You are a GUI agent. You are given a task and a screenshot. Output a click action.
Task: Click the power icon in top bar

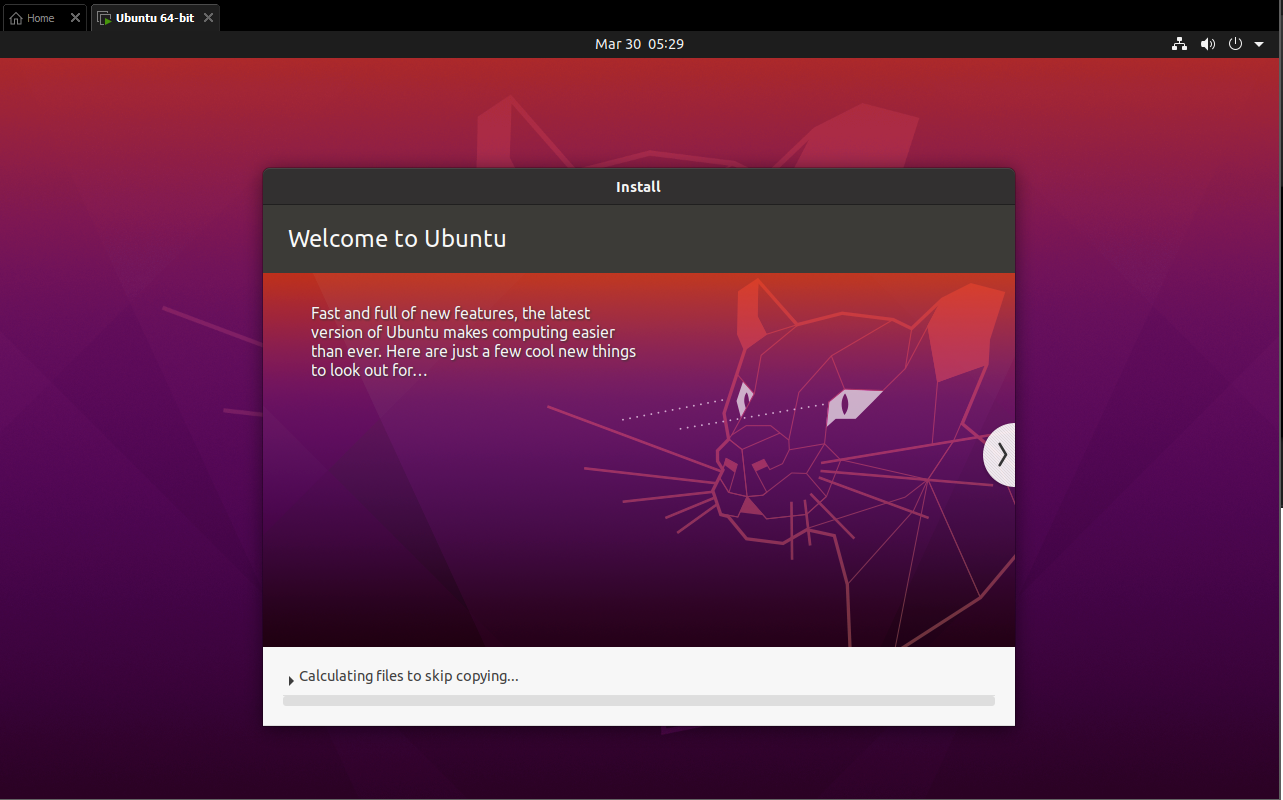1236,44
